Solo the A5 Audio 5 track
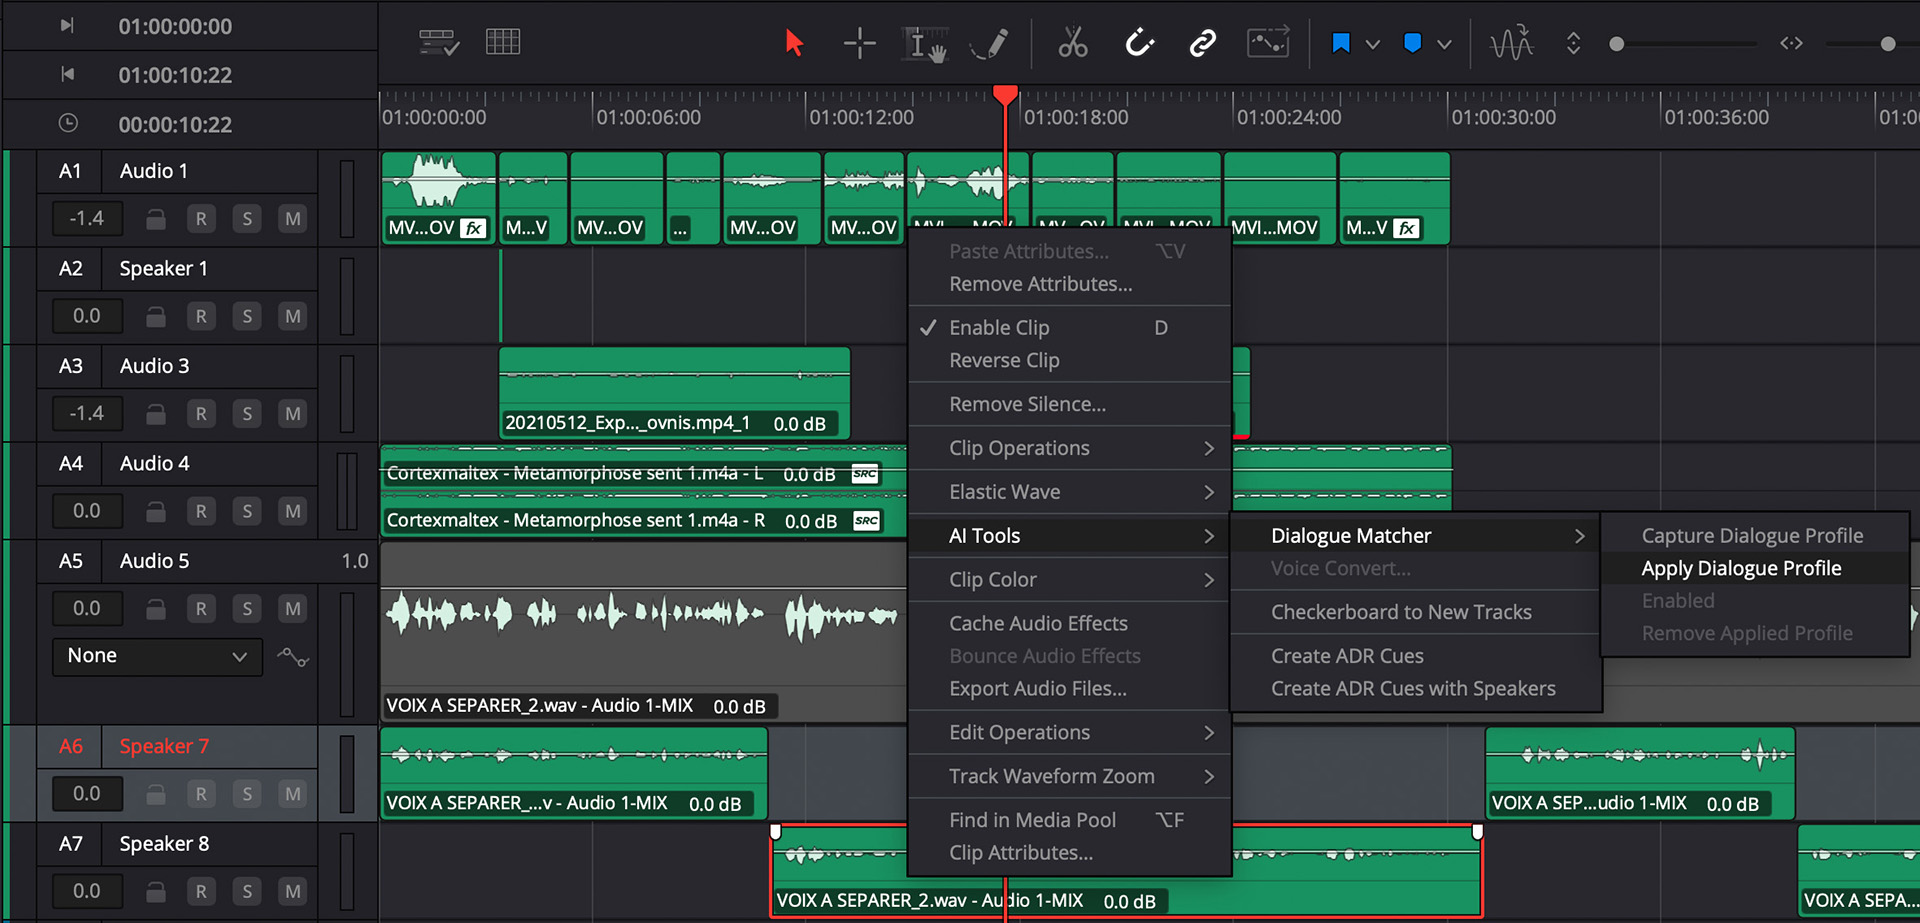Viewport: 1920px width, 923px height. pos(247,609)
